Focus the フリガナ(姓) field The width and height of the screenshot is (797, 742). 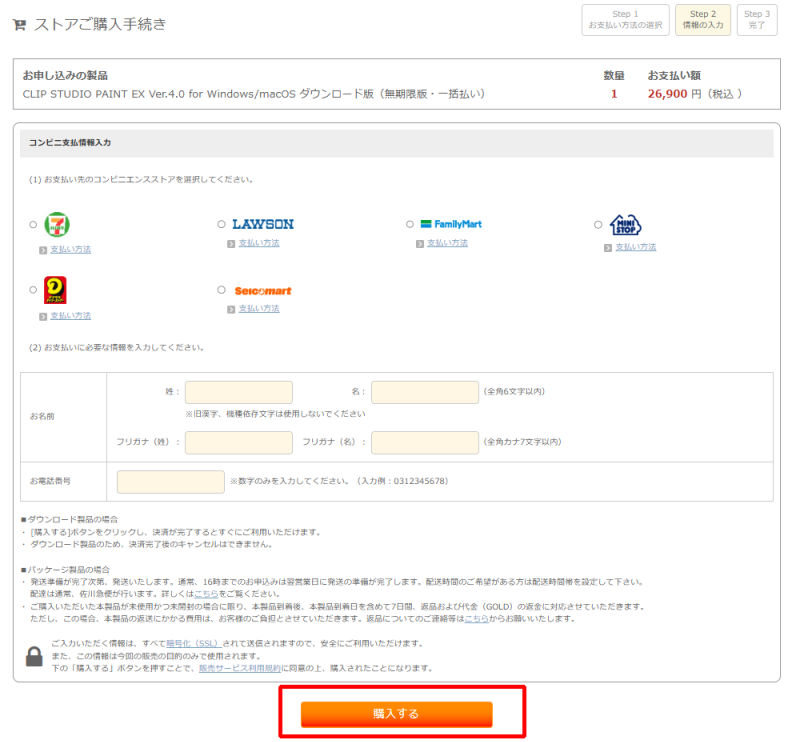(x=239, y=442)
